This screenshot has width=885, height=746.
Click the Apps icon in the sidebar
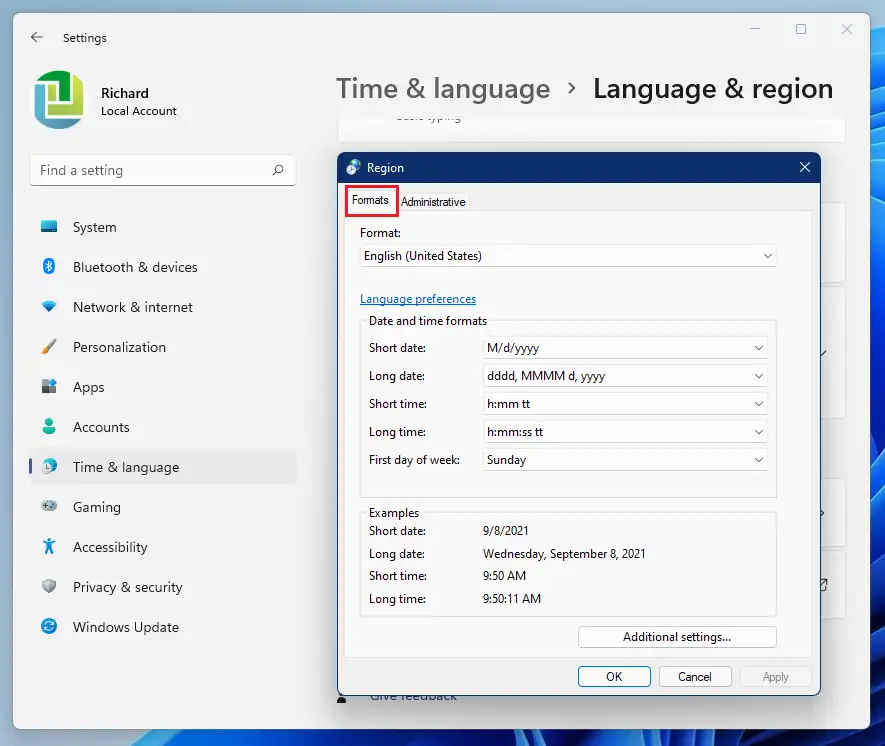pos(49,387)
